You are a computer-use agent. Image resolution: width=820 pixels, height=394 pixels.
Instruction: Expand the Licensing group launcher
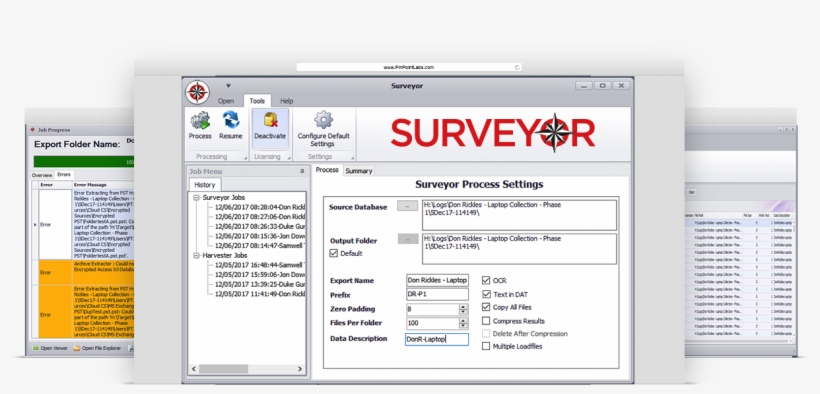click(x=288, y=157)
